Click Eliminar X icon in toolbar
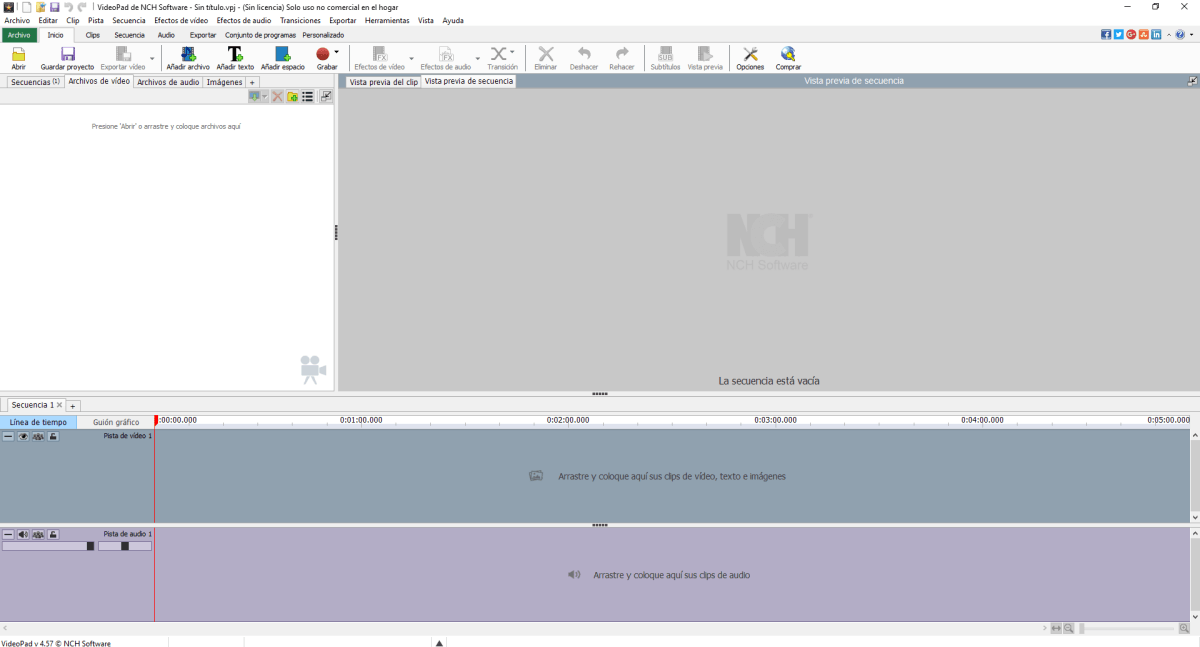This screenshot has height=647, width=1200. (546, 54)
